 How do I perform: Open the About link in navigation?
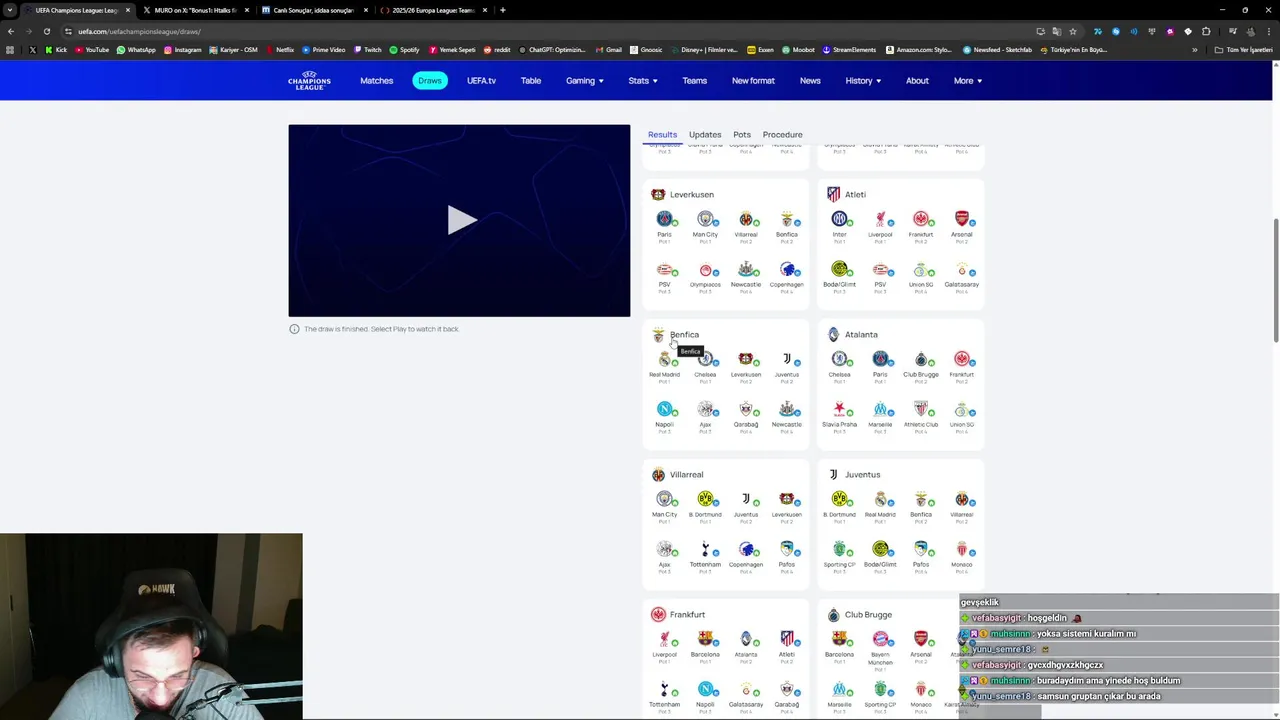[917, 80]
